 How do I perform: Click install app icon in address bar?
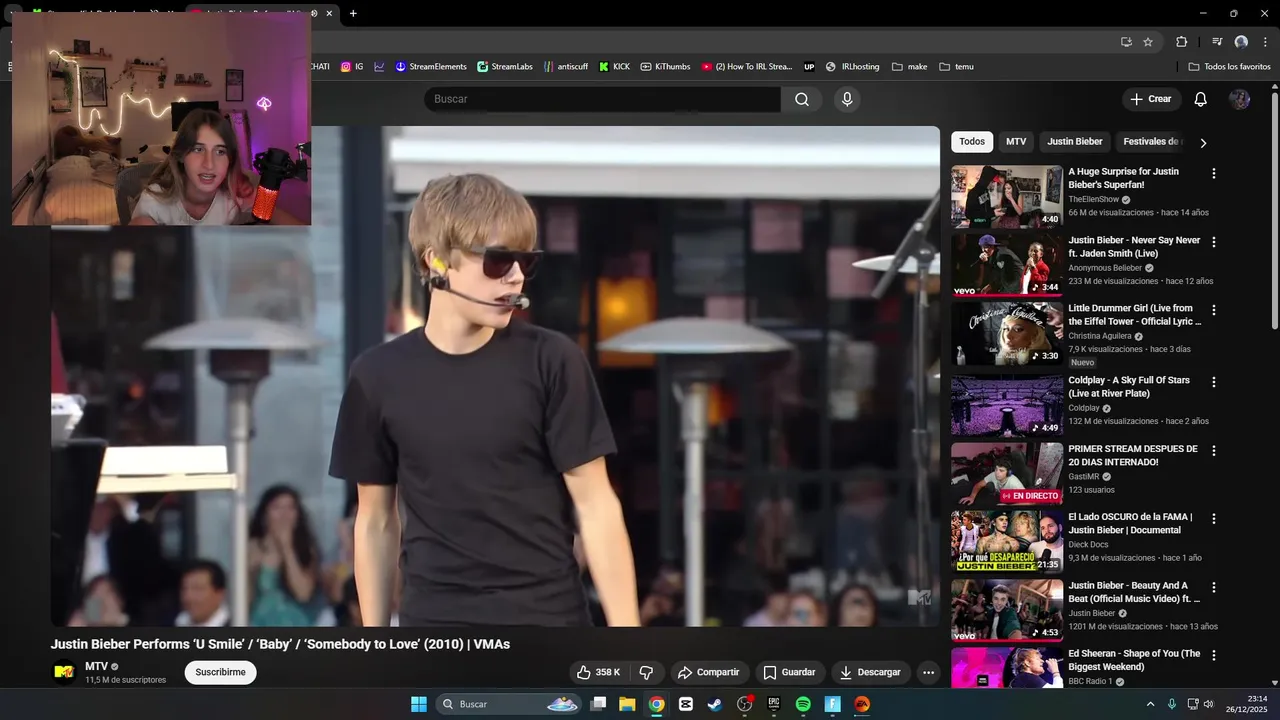point(1126,42)
